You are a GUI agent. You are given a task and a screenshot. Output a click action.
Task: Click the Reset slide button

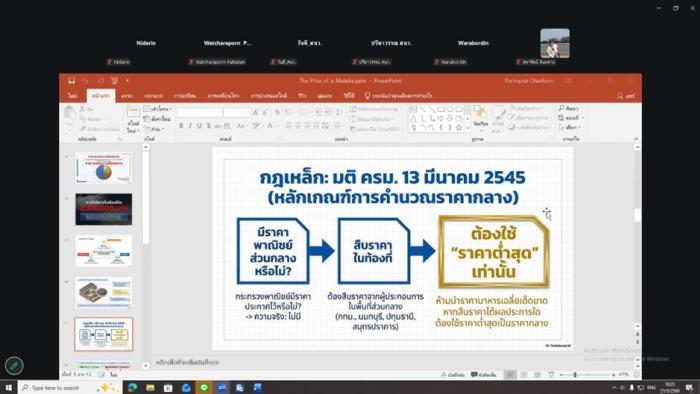point(157,119)
